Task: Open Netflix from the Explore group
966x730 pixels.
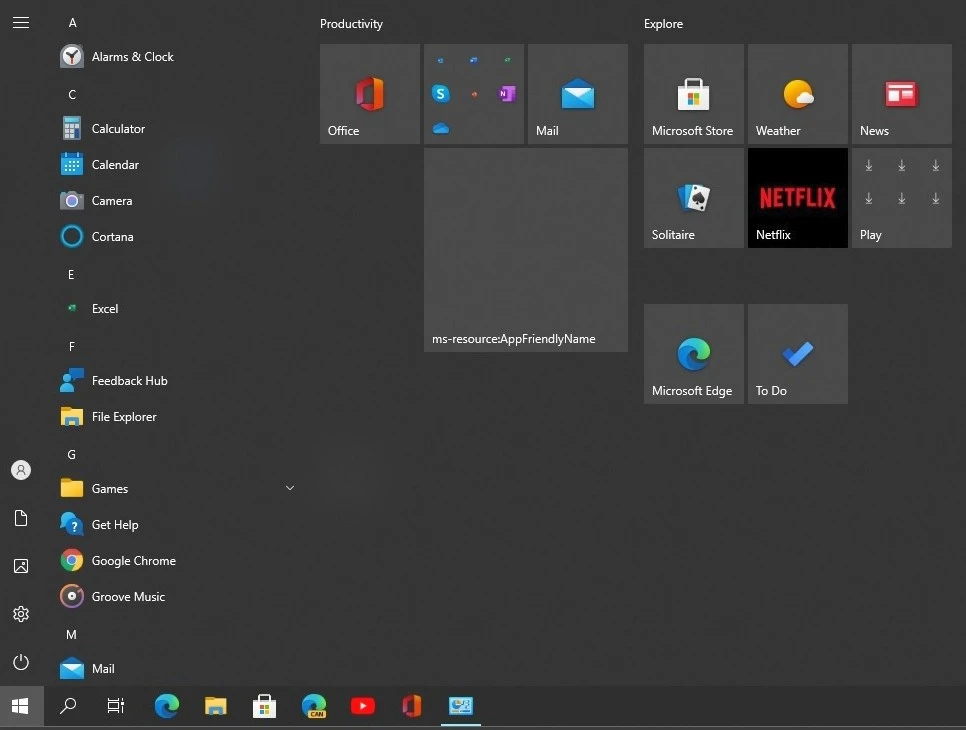Action: pyautogui.click(x=797, y=197)
